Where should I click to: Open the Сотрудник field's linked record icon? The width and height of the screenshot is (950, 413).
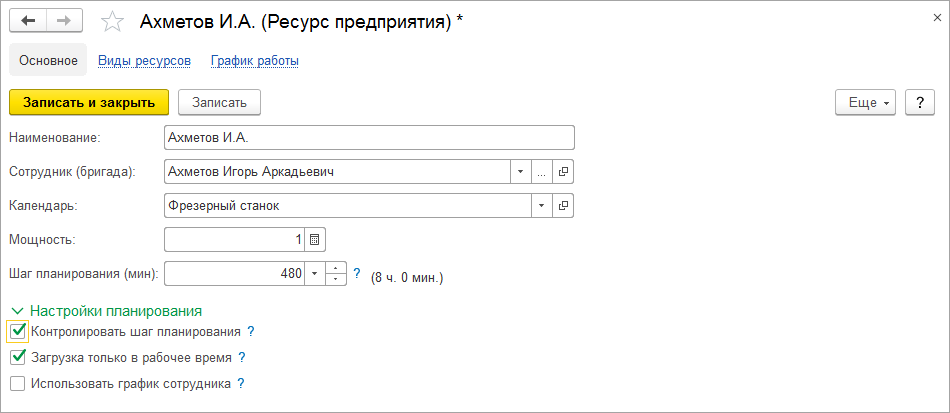(564, 172)
